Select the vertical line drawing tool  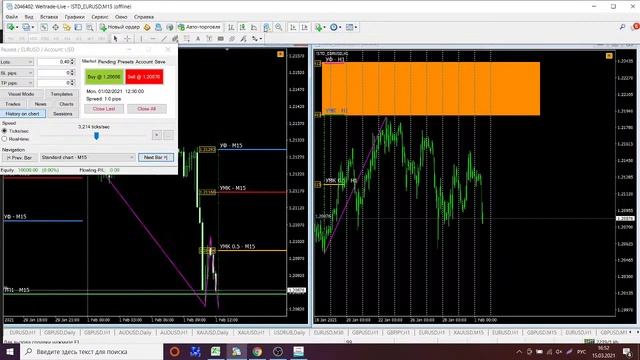(141, 39)
